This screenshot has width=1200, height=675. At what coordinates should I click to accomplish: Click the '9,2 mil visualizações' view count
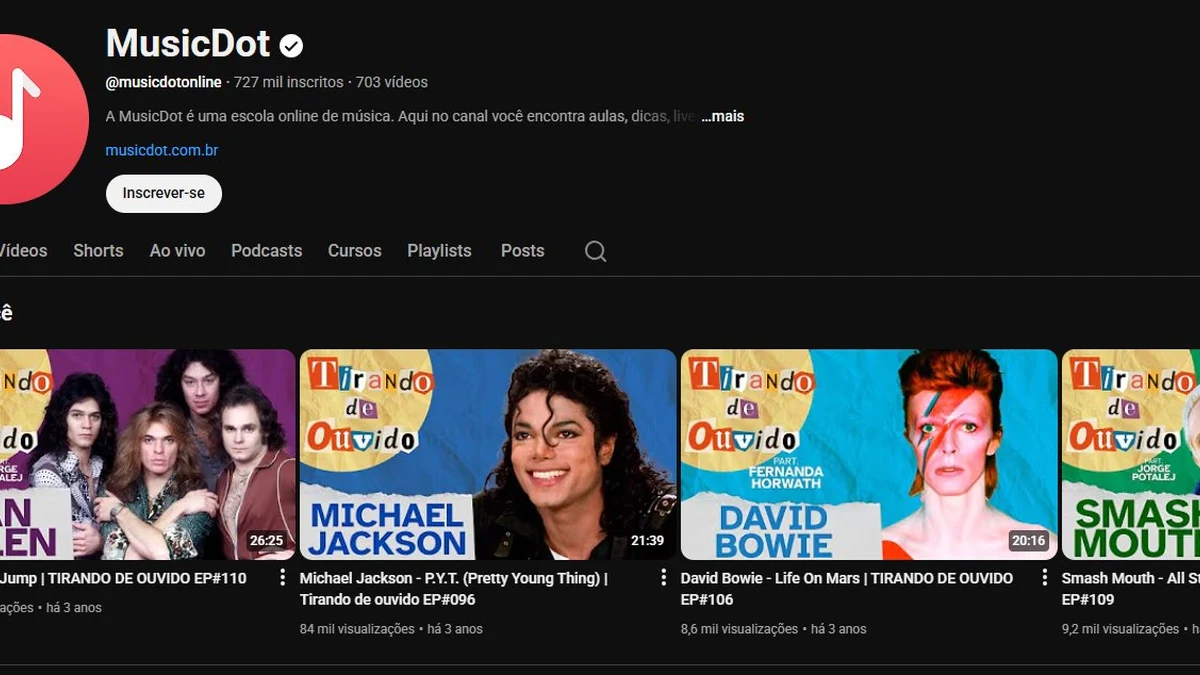(x=1120, y=629)
